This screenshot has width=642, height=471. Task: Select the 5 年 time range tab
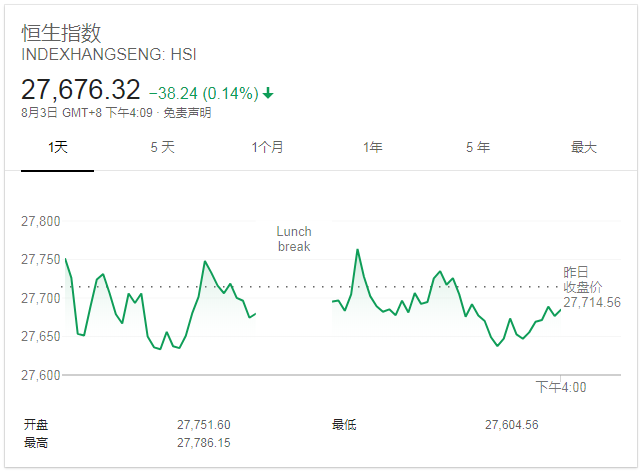click(x=478, y=147)
